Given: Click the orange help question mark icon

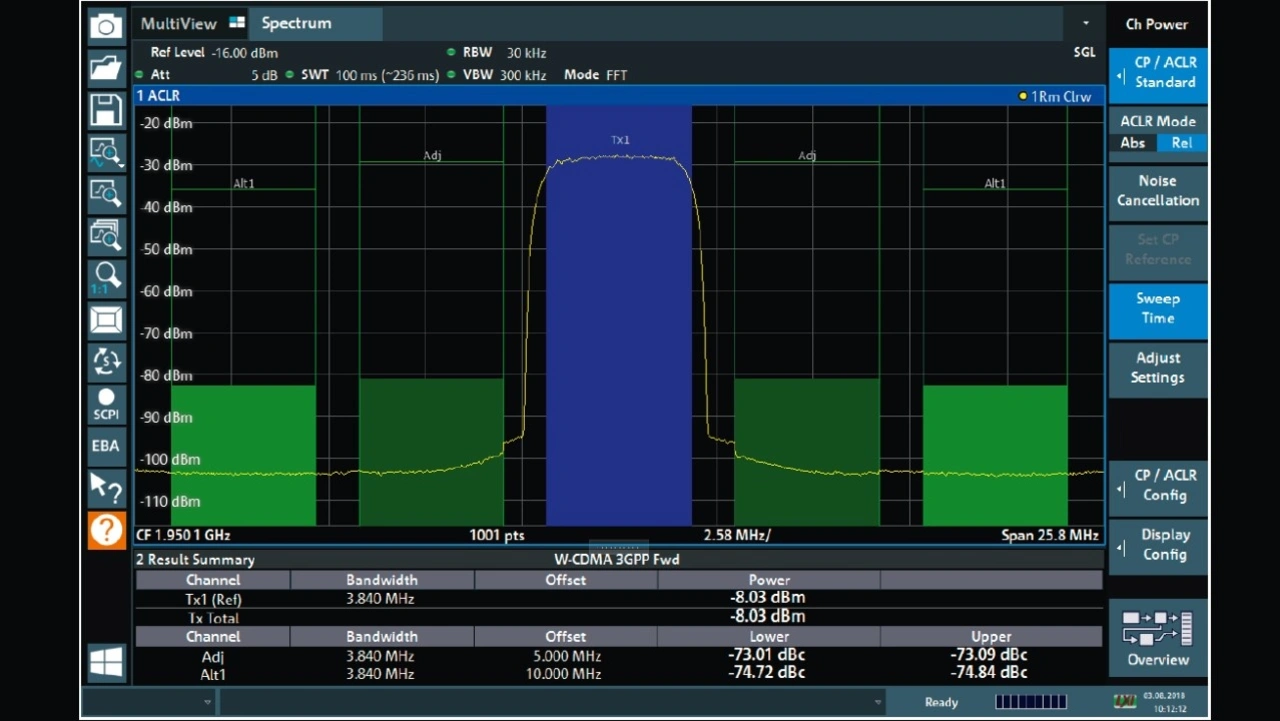Looking at the screenshot, I should tap(106, 530).
